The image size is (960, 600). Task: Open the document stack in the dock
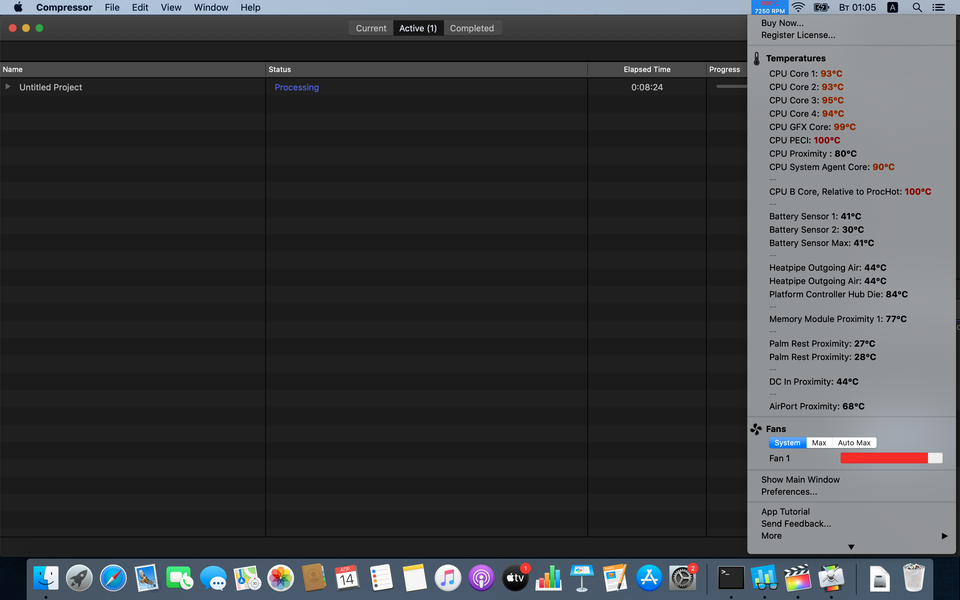tap(880, 577)
